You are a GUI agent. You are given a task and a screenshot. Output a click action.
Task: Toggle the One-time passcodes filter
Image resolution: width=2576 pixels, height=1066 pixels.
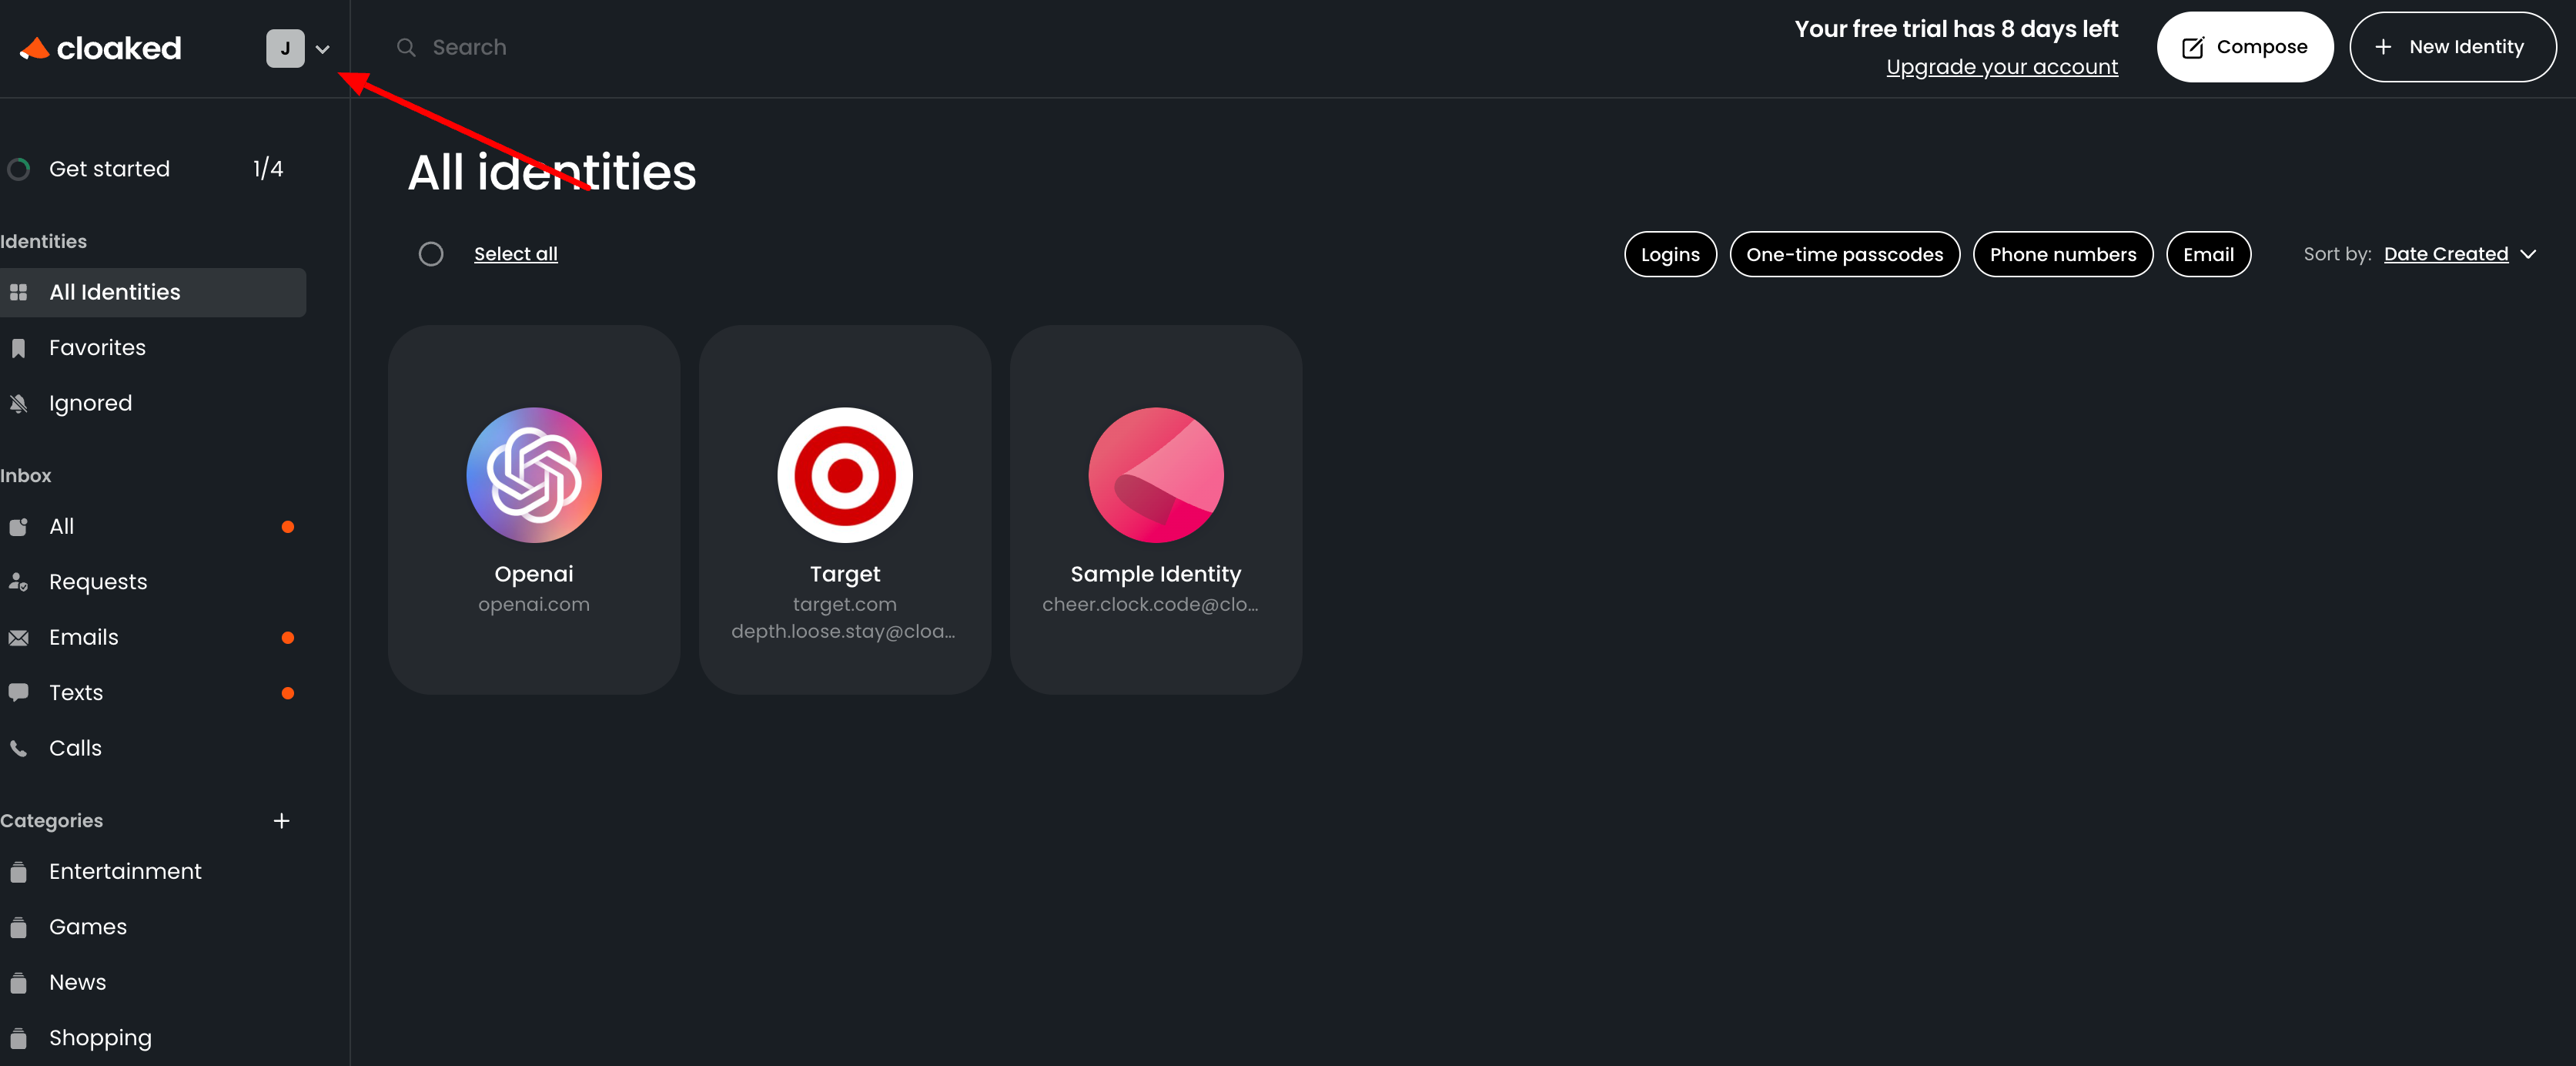click(x=1845, y=254)
